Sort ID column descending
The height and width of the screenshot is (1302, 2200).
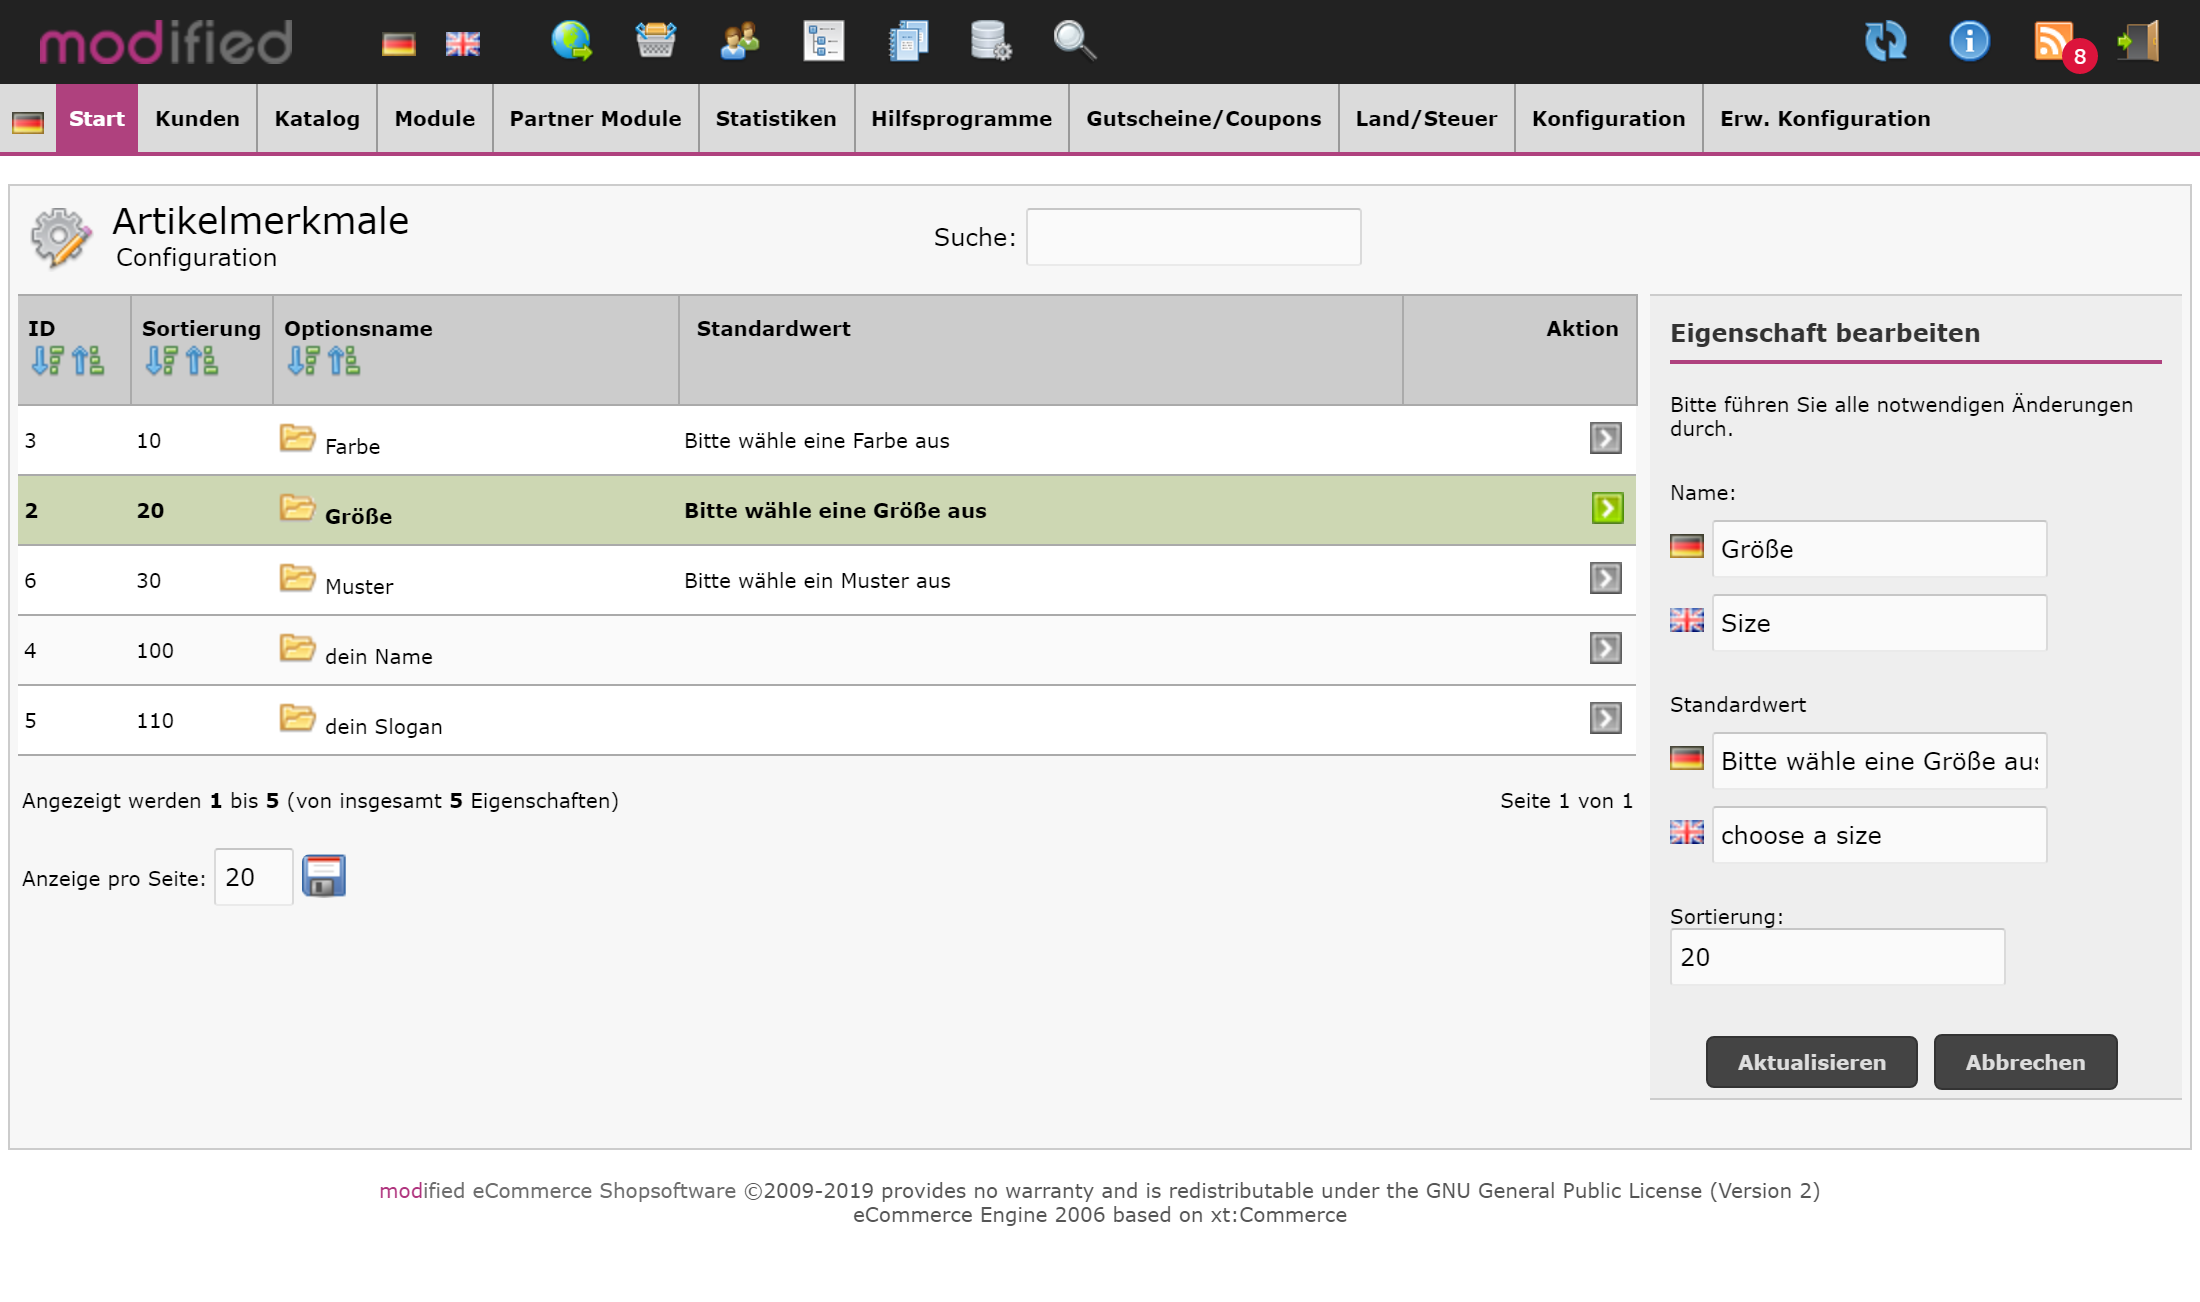(47, 360)
